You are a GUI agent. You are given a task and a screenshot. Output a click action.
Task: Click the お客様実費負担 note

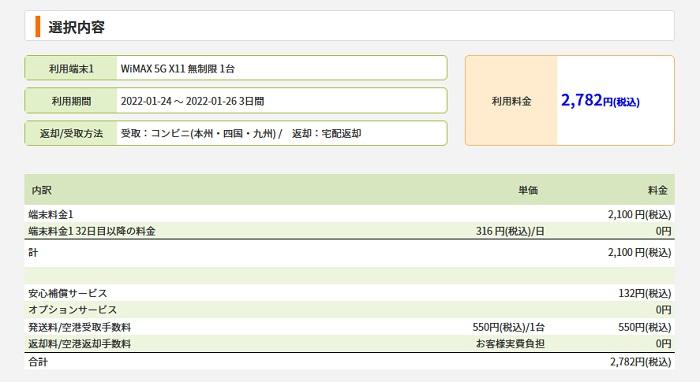tap(510, 344)
